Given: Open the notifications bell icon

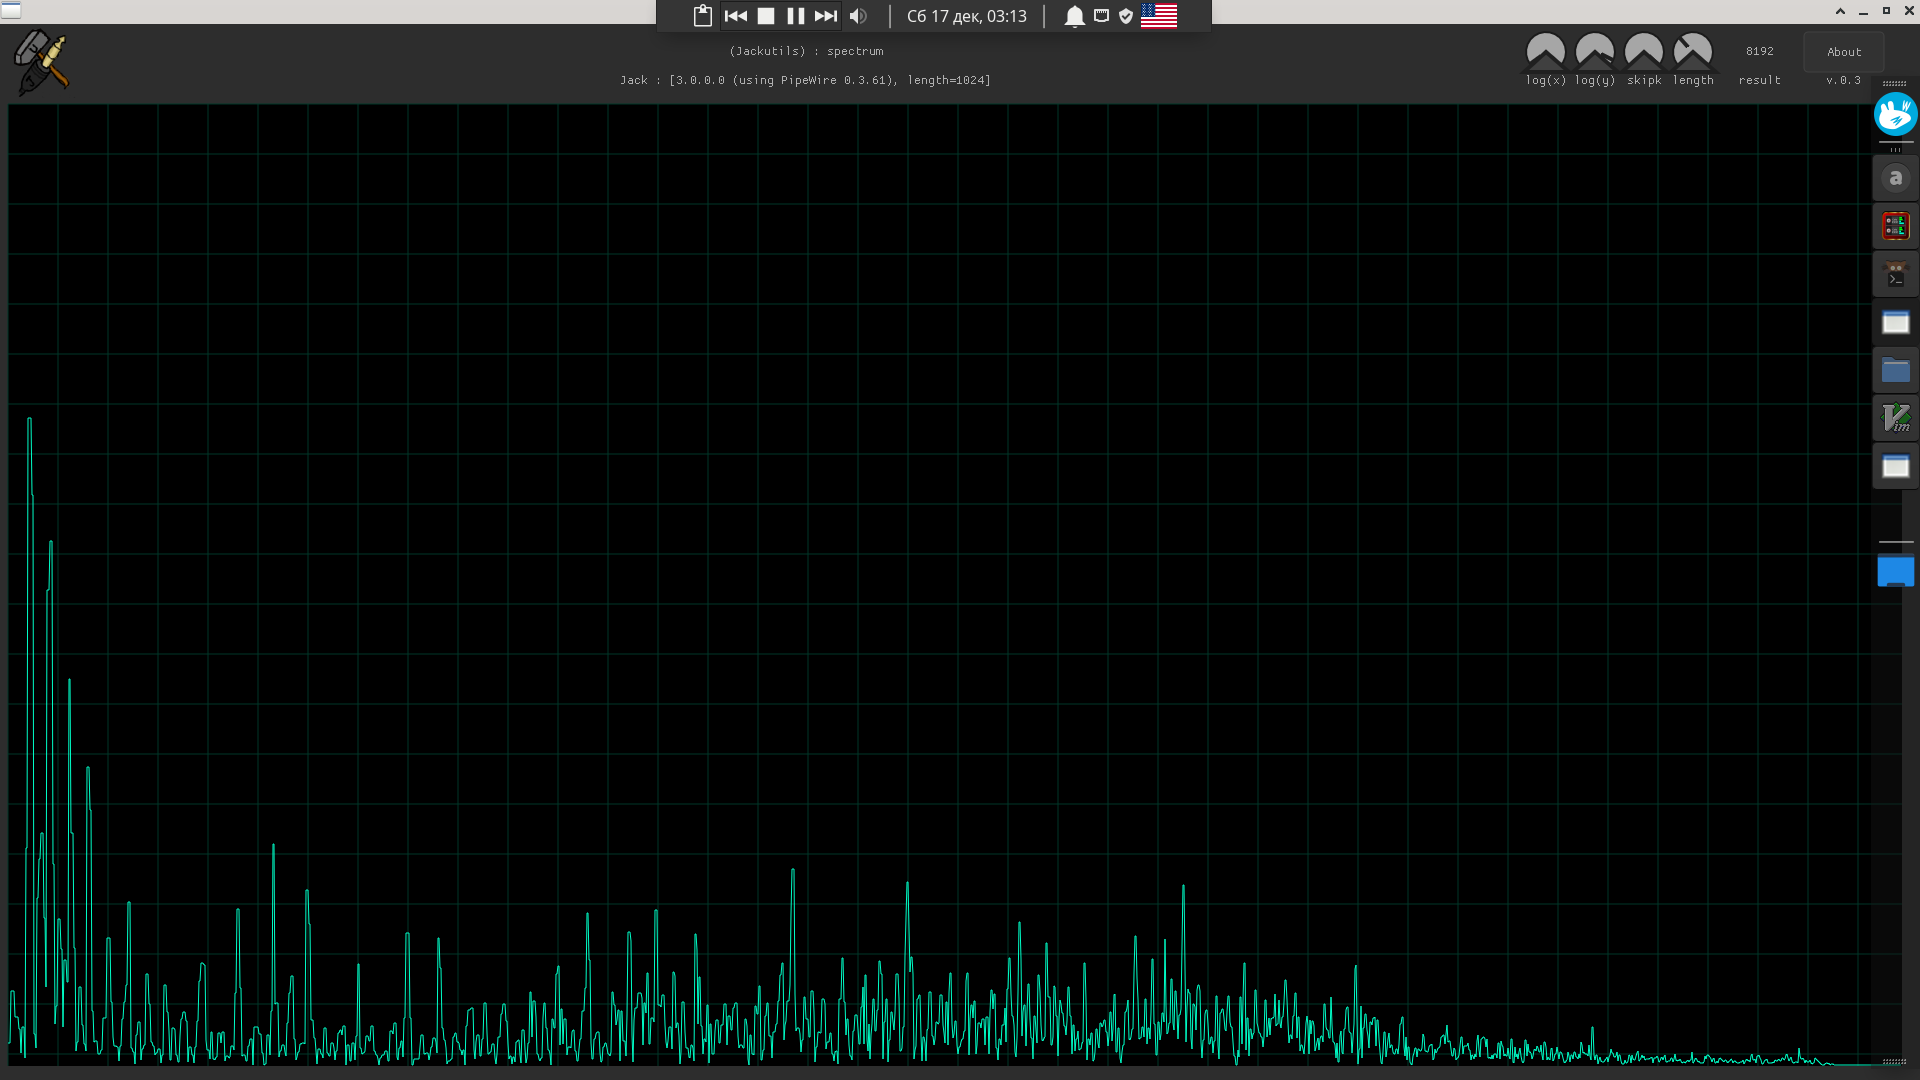Looking at the screenshot, I should point(1074,16).
